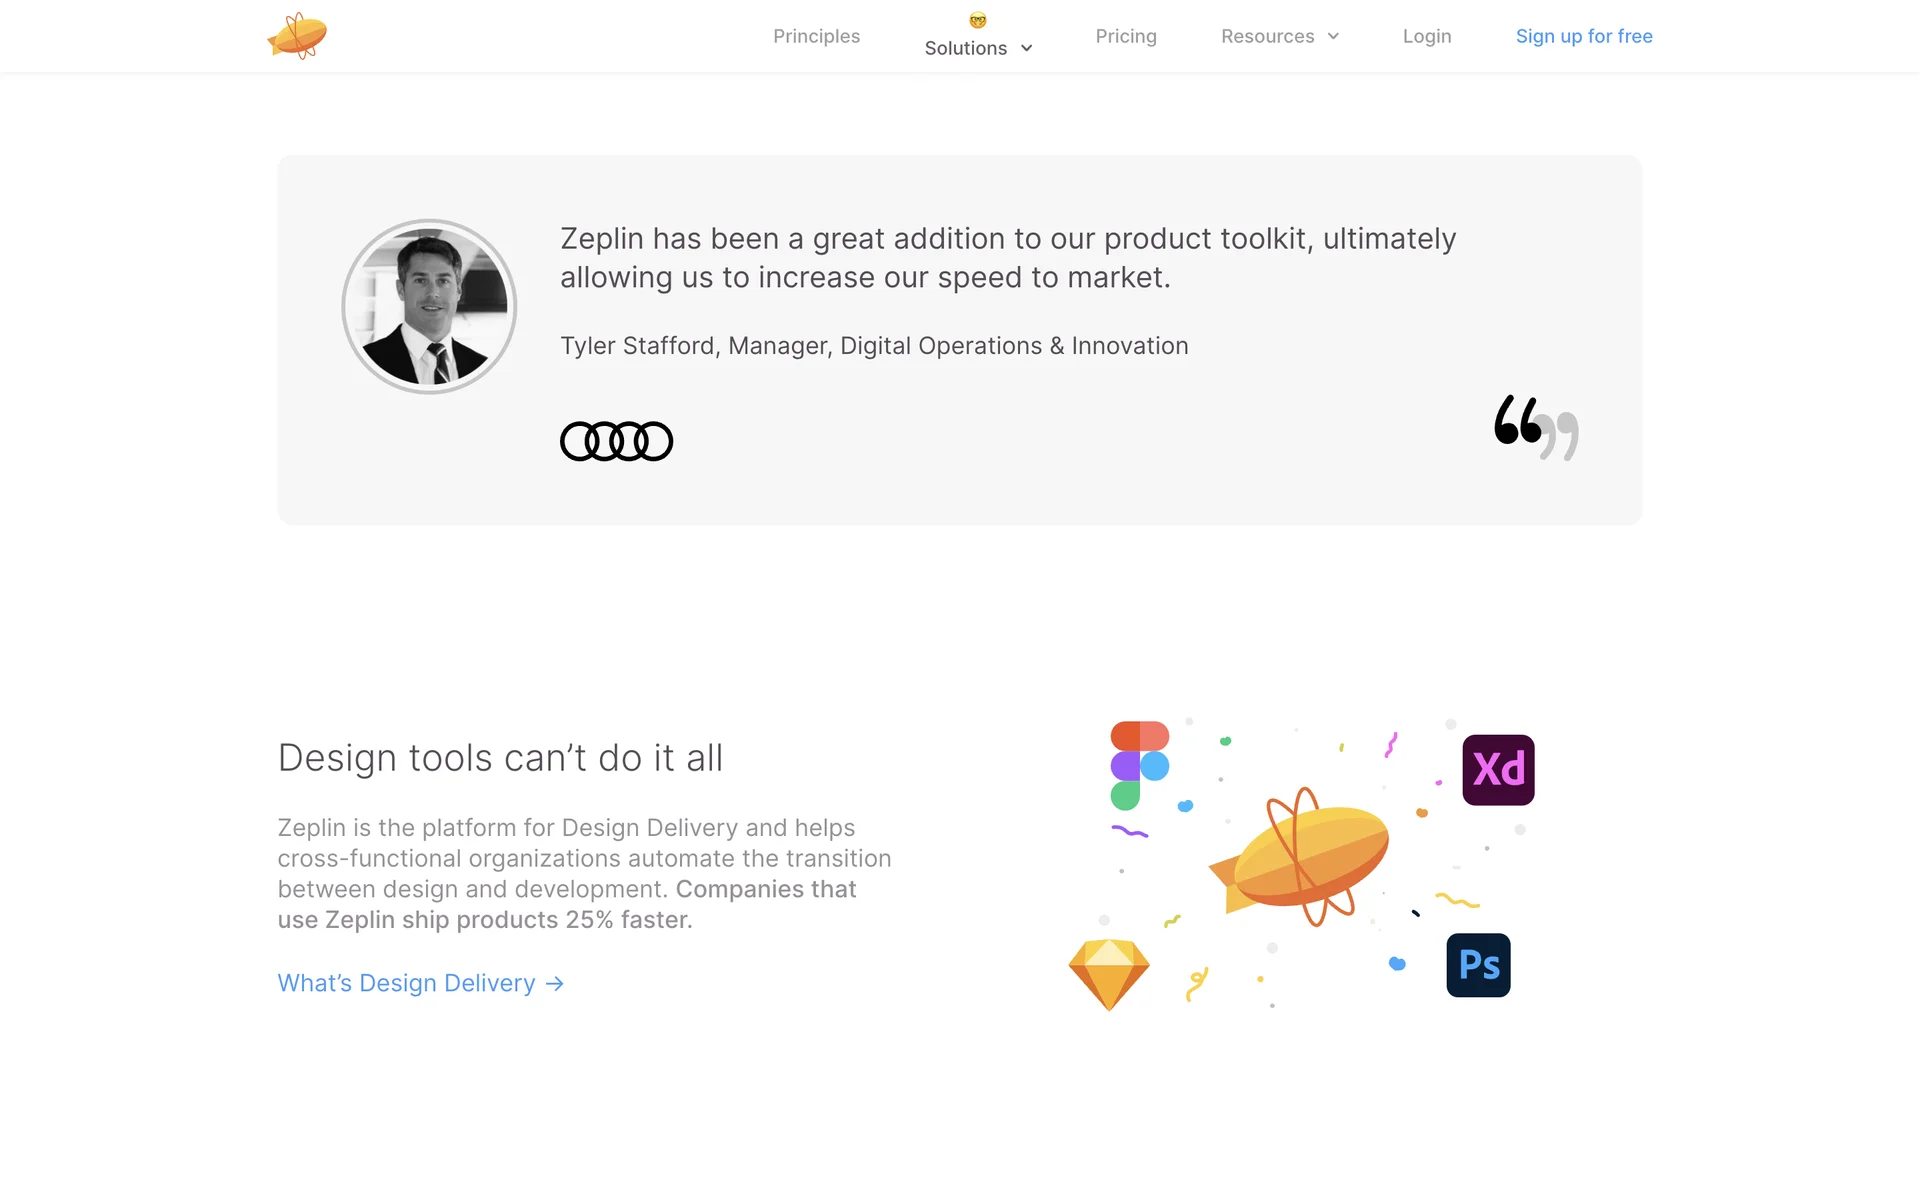
Task: Open the Solutions menu item
Action: [x=965, y=48]
